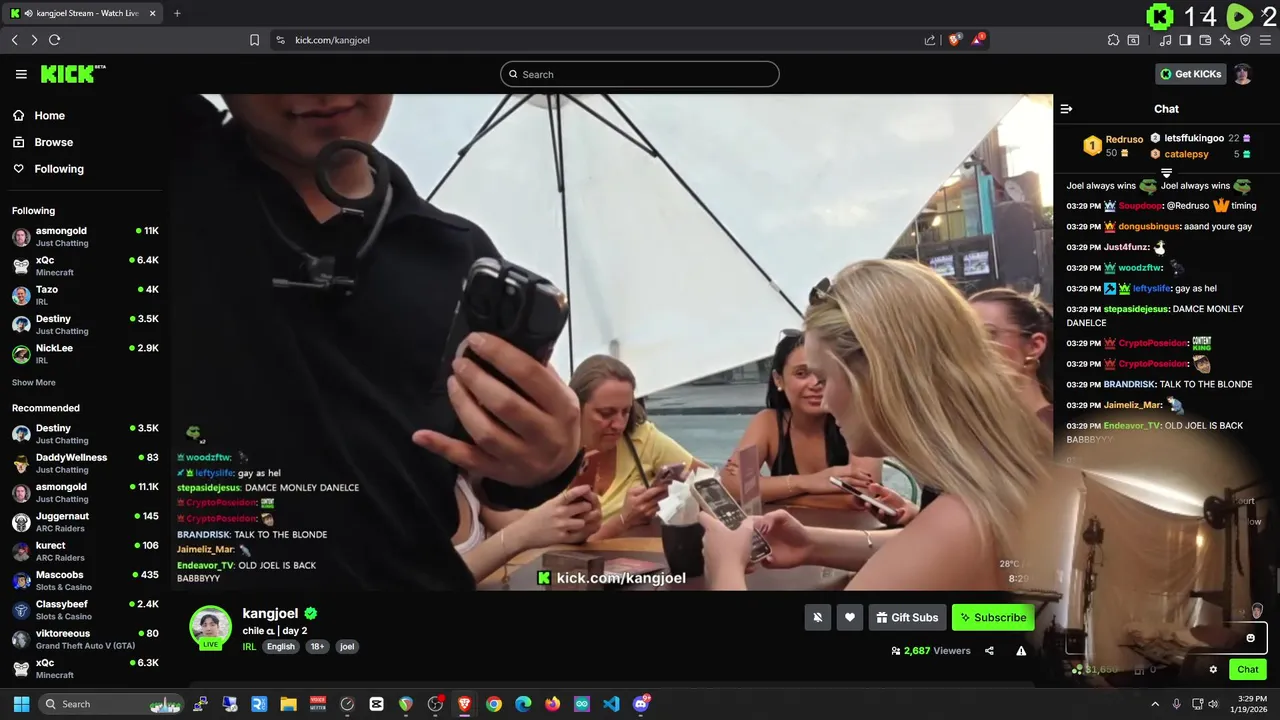Expand the pinned leaderboard handle in chat

pyautogui.click(x=1166, y=173)
